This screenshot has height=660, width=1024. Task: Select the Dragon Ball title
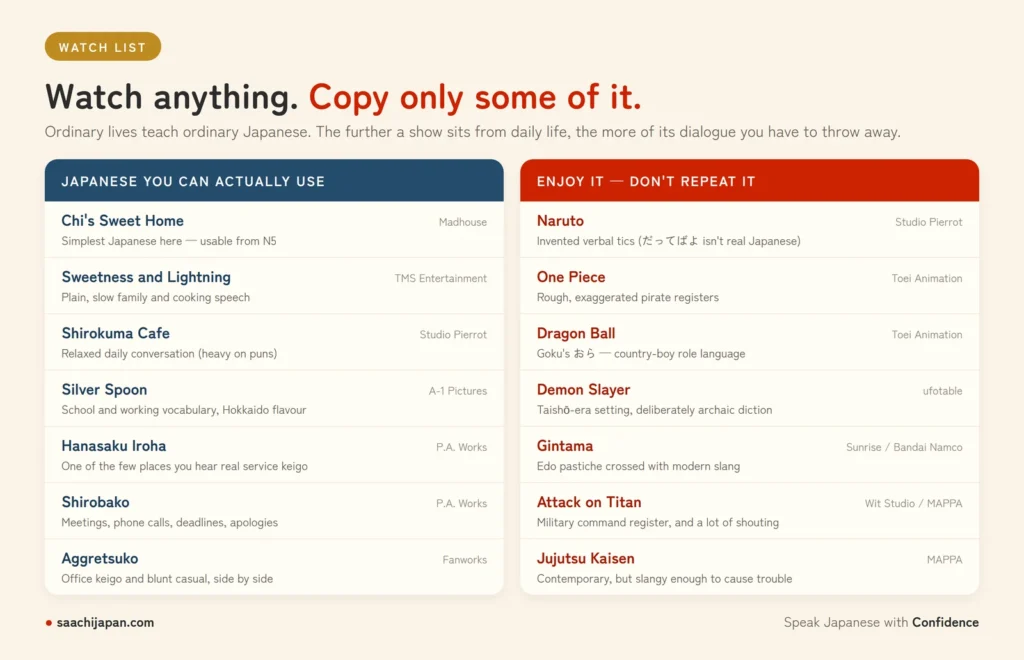(576, 334)
